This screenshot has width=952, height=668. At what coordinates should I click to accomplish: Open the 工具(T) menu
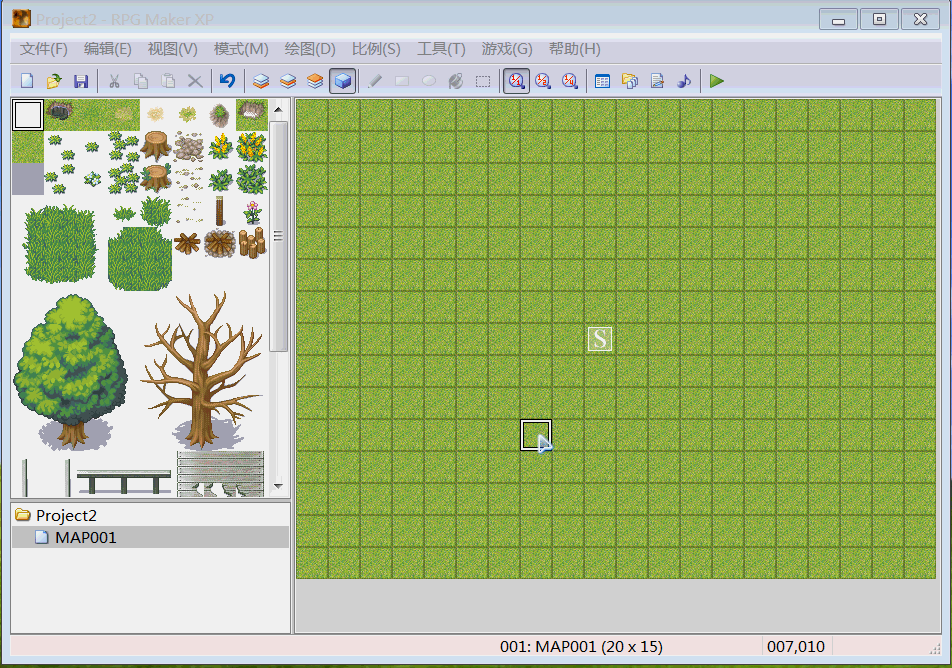coord(441,49)
